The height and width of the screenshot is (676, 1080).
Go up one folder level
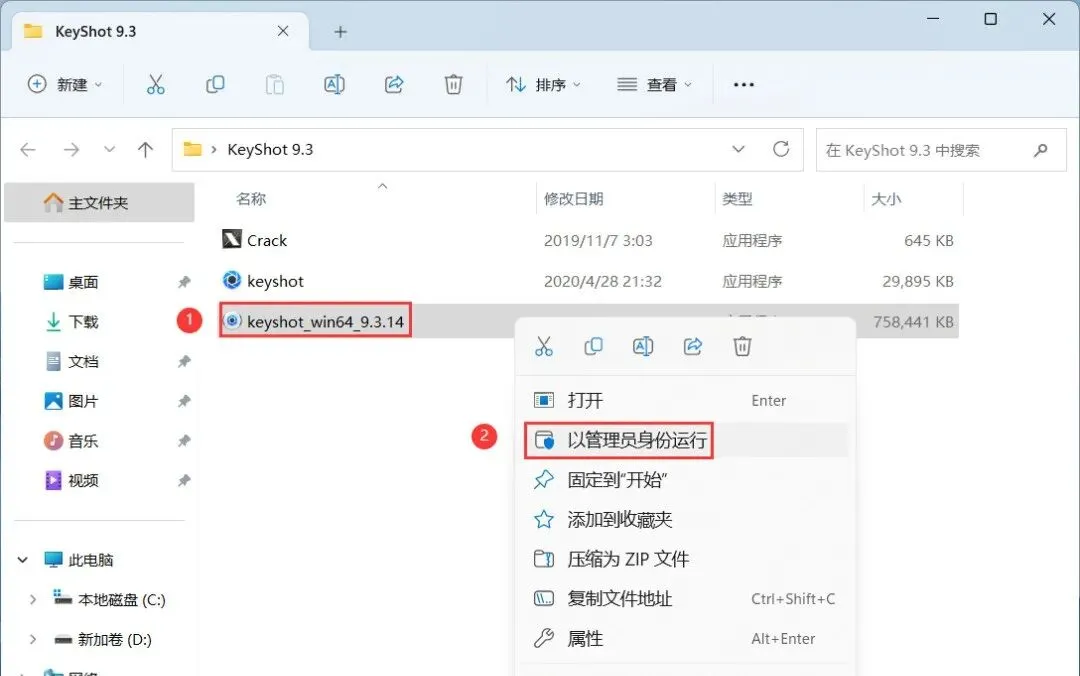tap(145, 150)
